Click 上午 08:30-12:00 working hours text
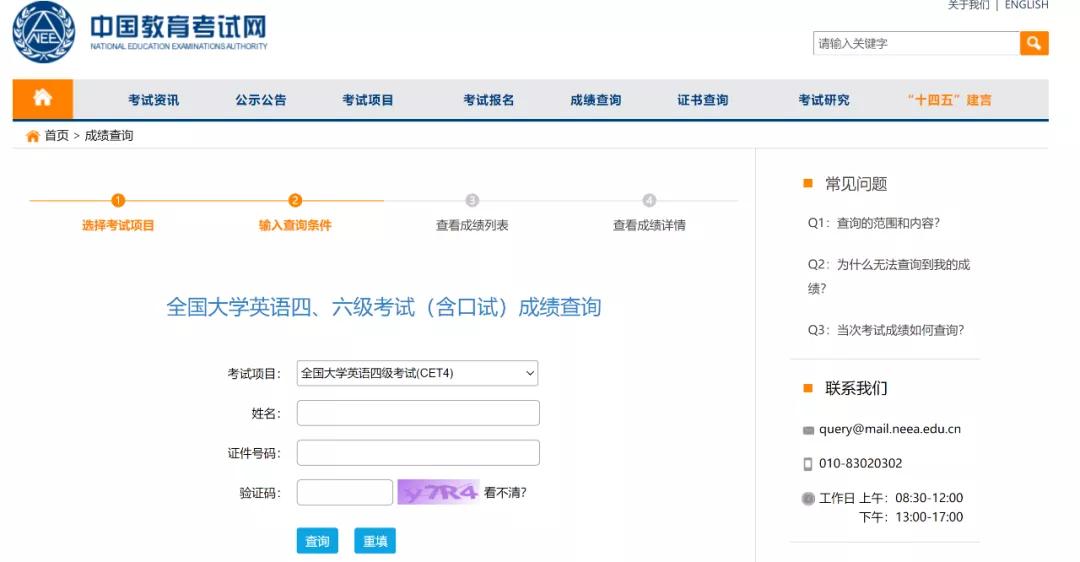 tap(911, 498)
